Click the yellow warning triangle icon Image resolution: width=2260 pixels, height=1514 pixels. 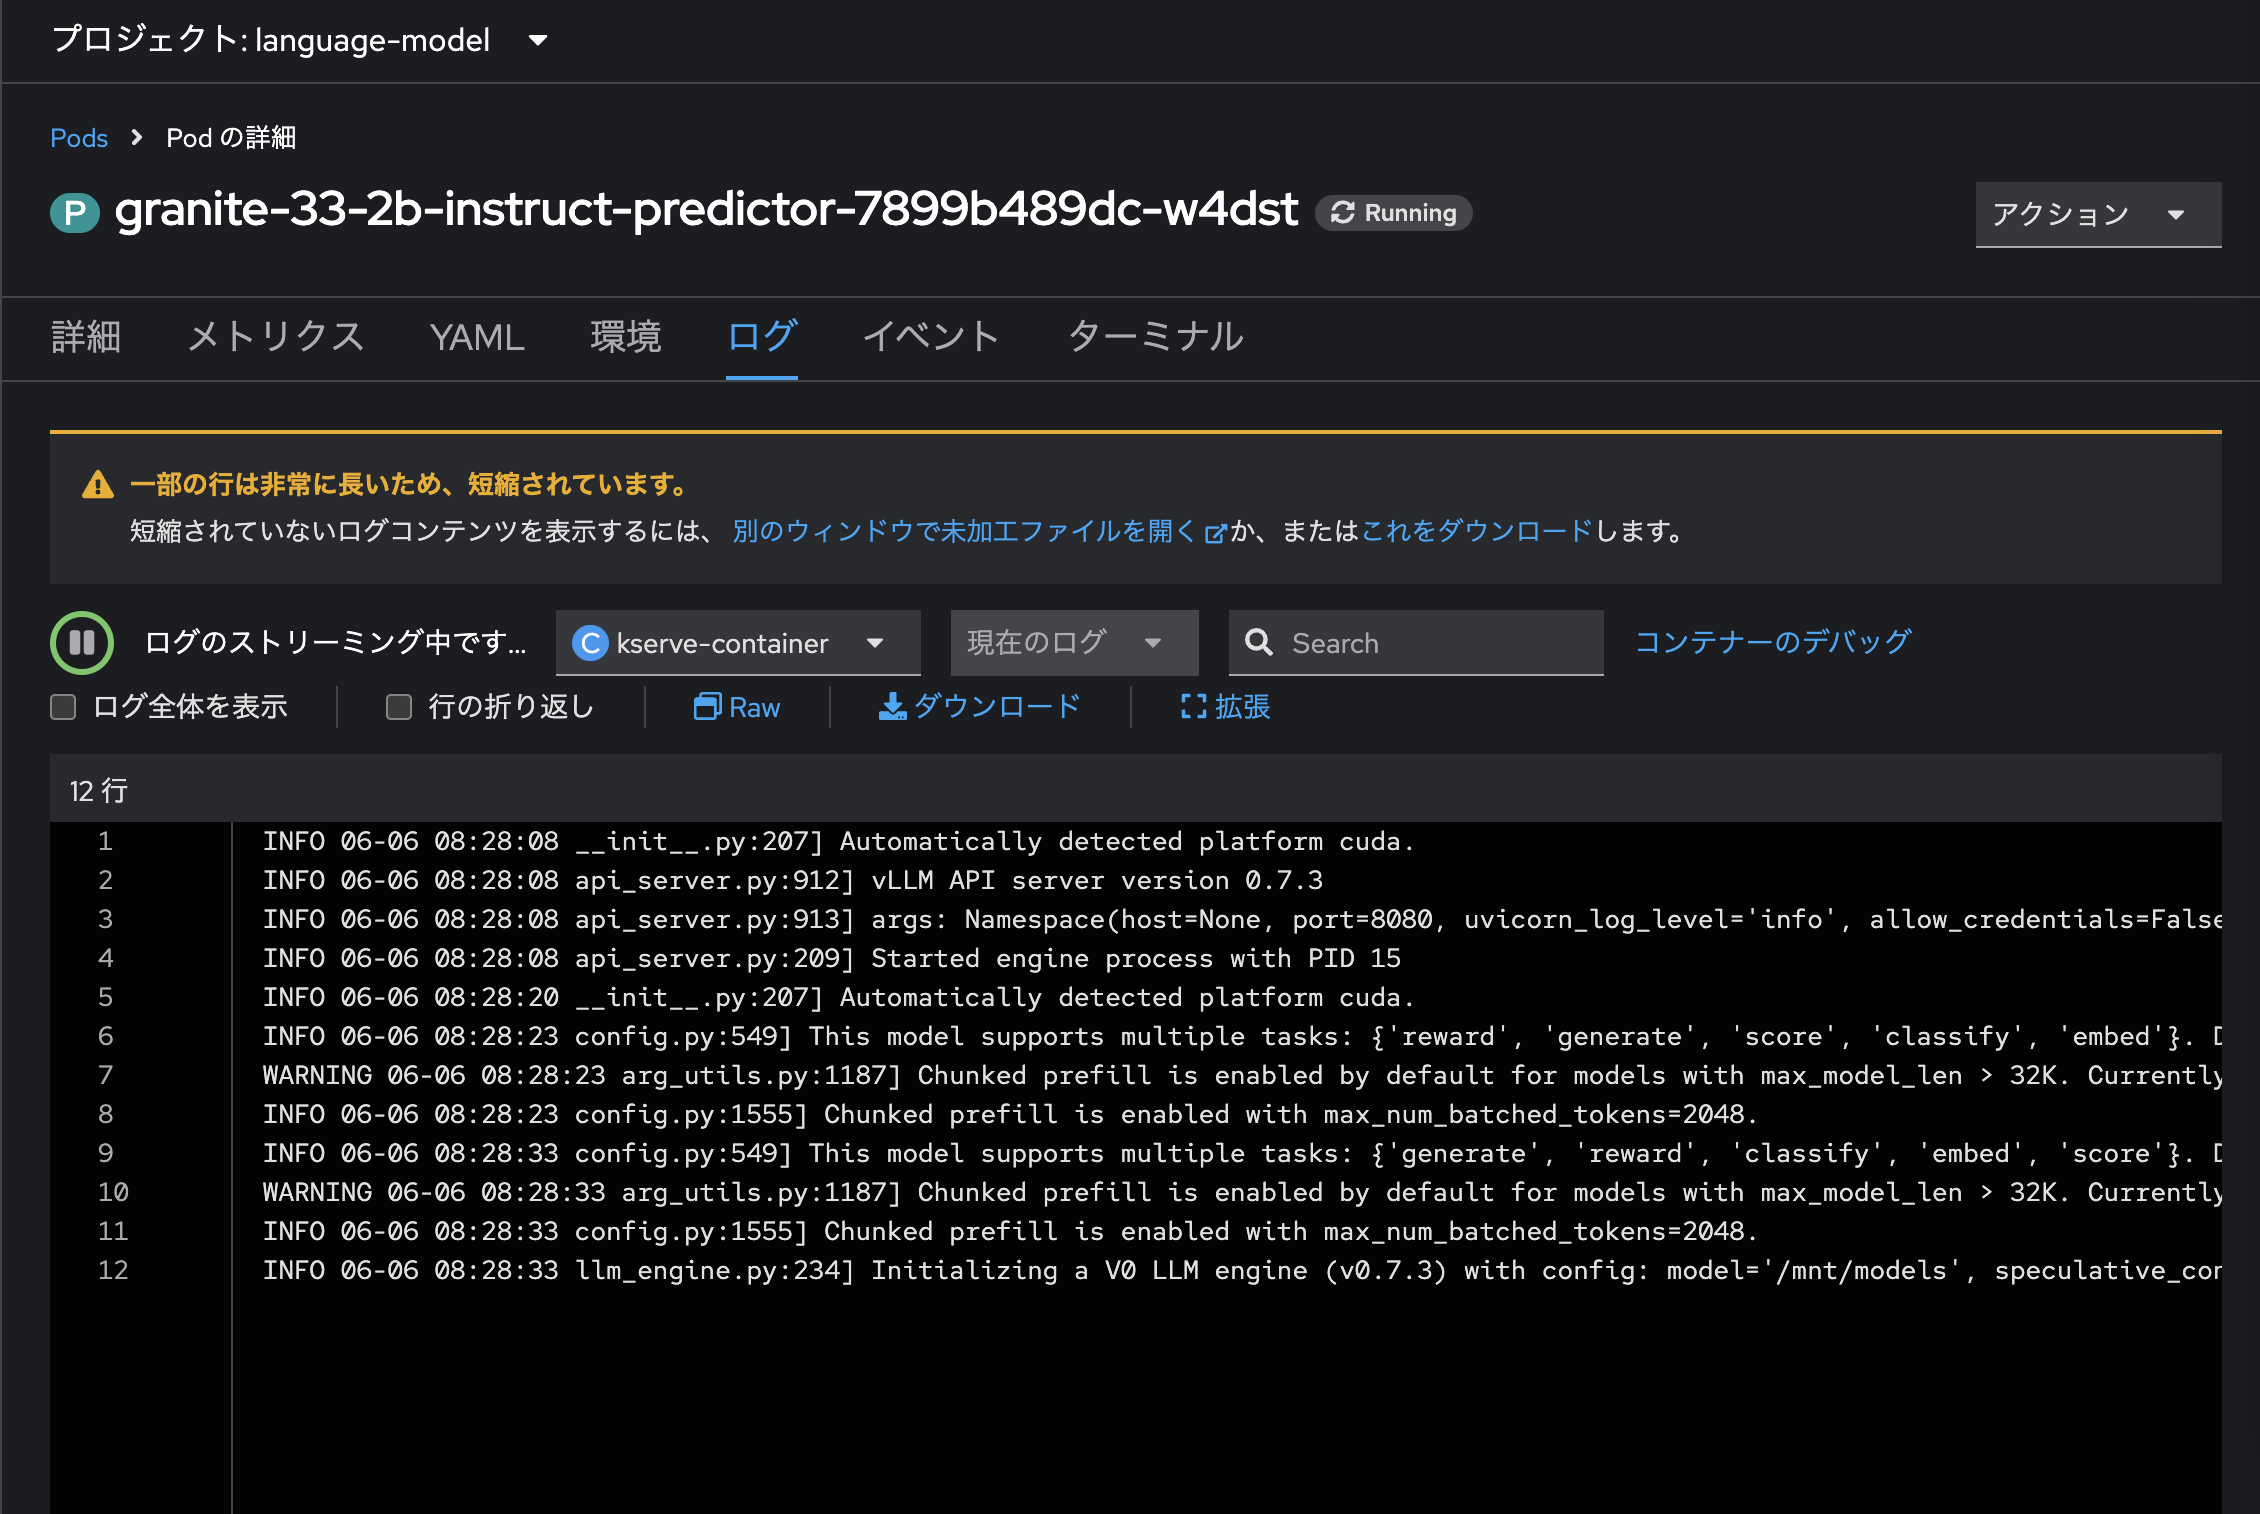(98, 485)
